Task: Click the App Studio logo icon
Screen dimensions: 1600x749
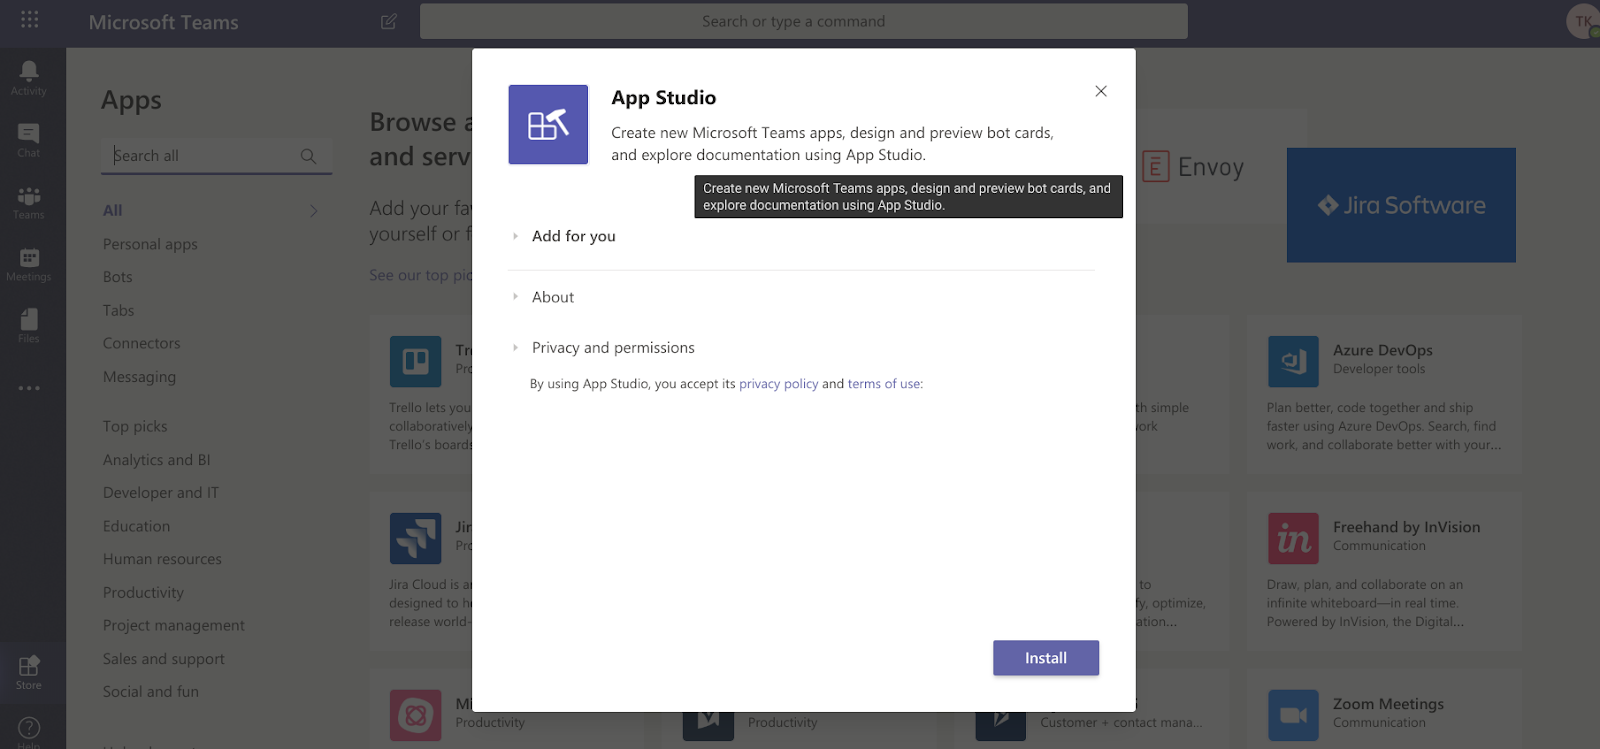Action: 548,124
